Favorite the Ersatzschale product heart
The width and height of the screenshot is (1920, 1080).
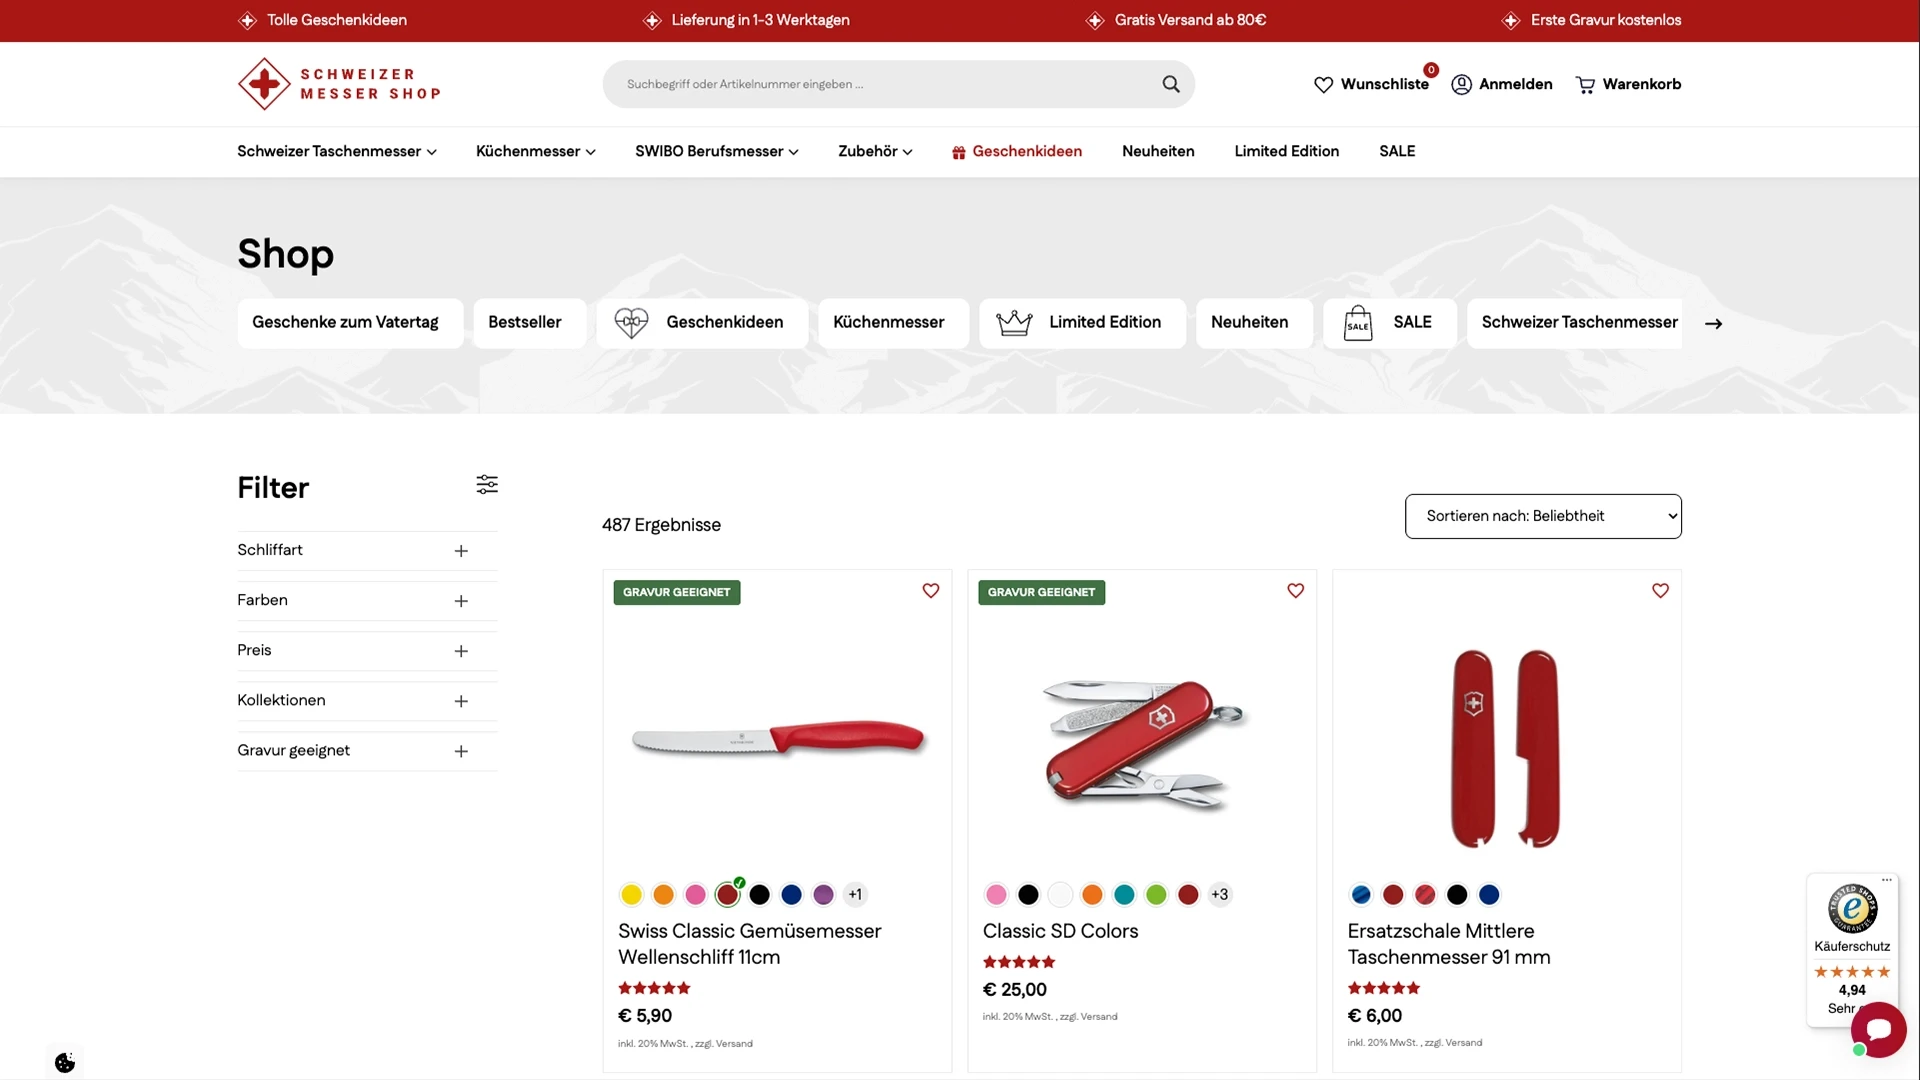point(1660,591)
